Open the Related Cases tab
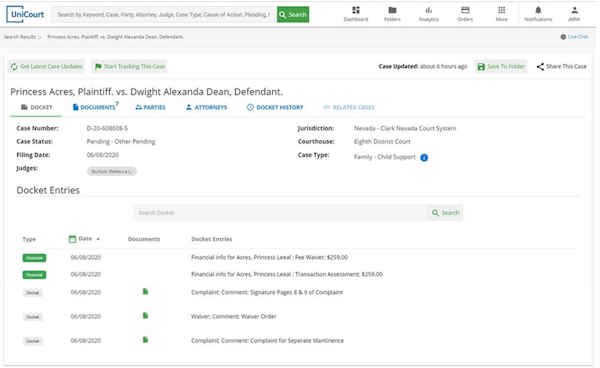600x368 pixels. coord(349,107)
